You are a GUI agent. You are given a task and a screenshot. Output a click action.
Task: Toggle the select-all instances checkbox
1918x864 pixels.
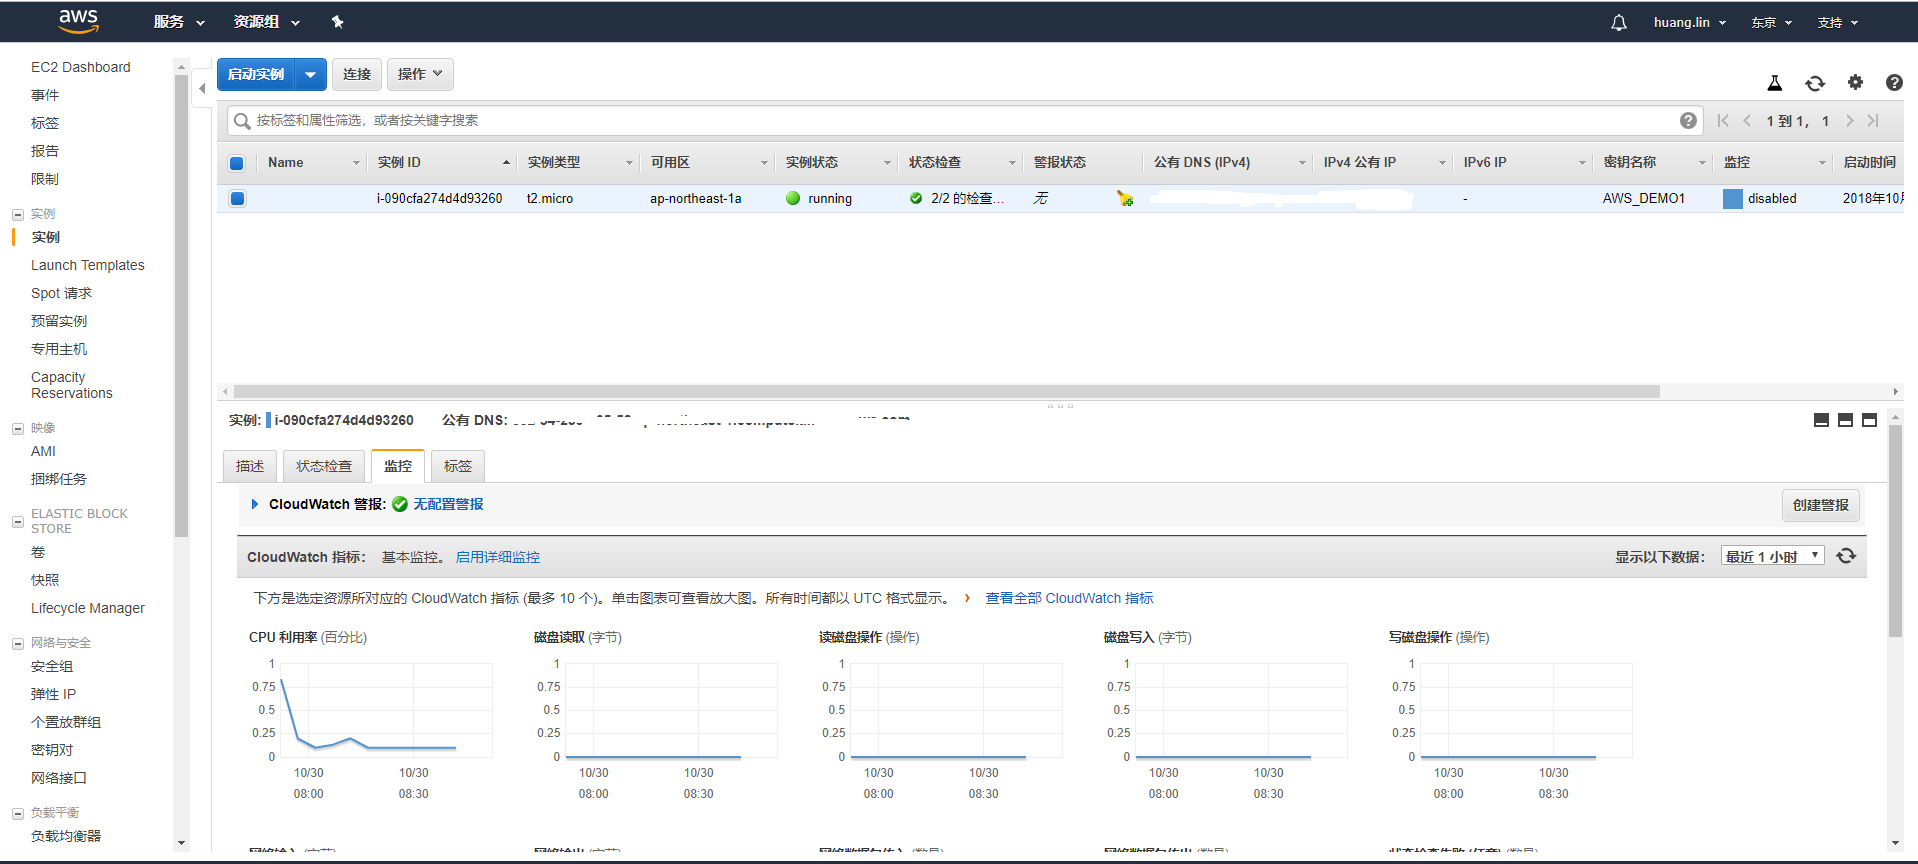coord(237,163)
